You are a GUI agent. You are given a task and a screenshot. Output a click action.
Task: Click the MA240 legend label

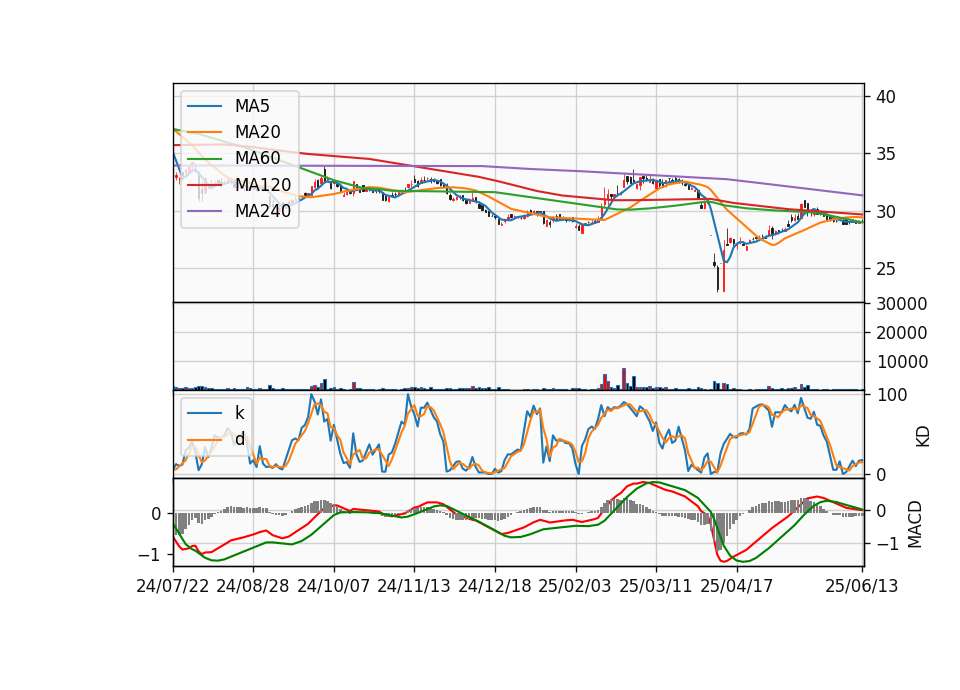point(263,211)
